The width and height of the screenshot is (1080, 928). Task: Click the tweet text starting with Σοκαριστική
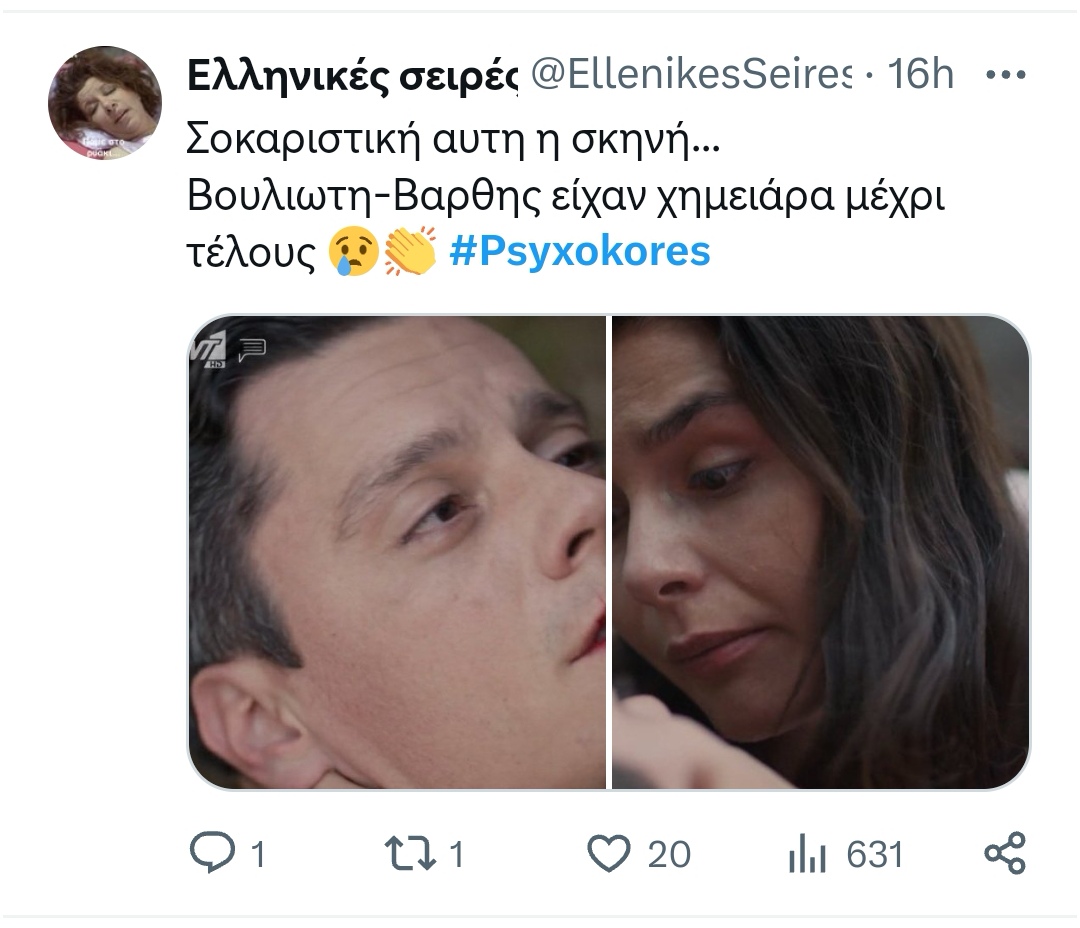pyautogui.click(x=453, y=140)
